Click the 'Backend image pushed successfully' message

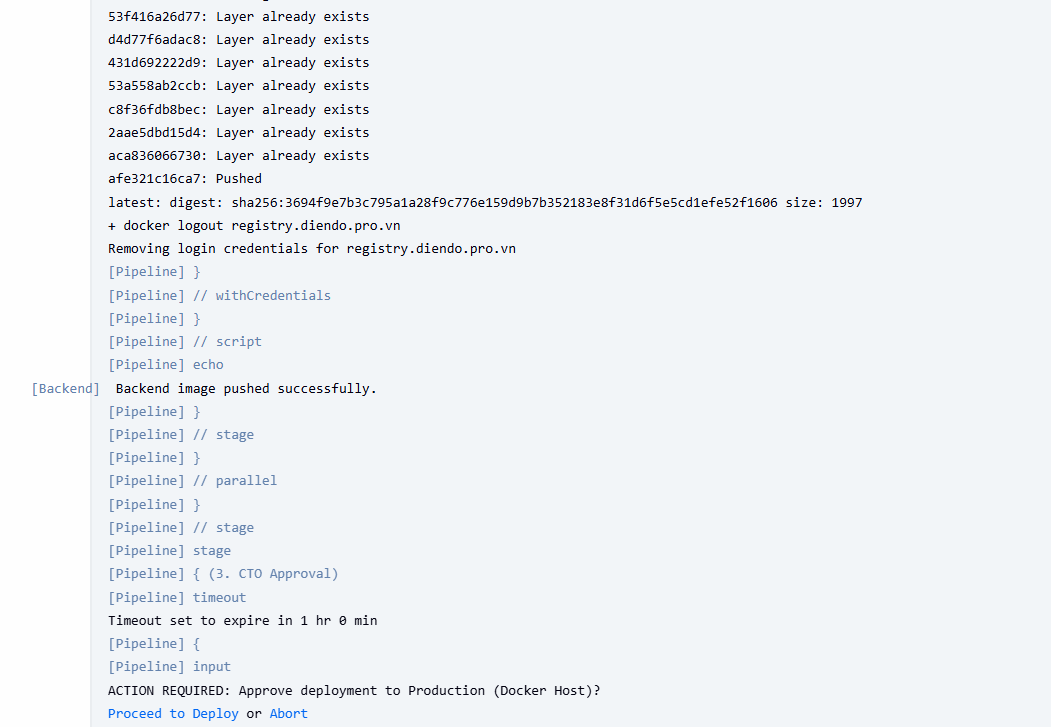[x=246, y=388]
